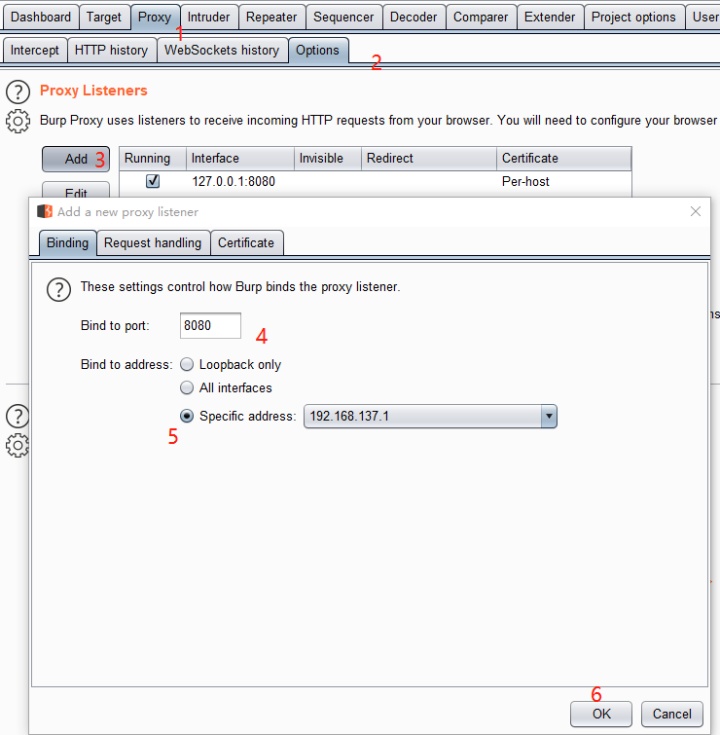Select All interfaces radio button
The width and height of the screenshot is (720, 735).
[x=187, y=388]
